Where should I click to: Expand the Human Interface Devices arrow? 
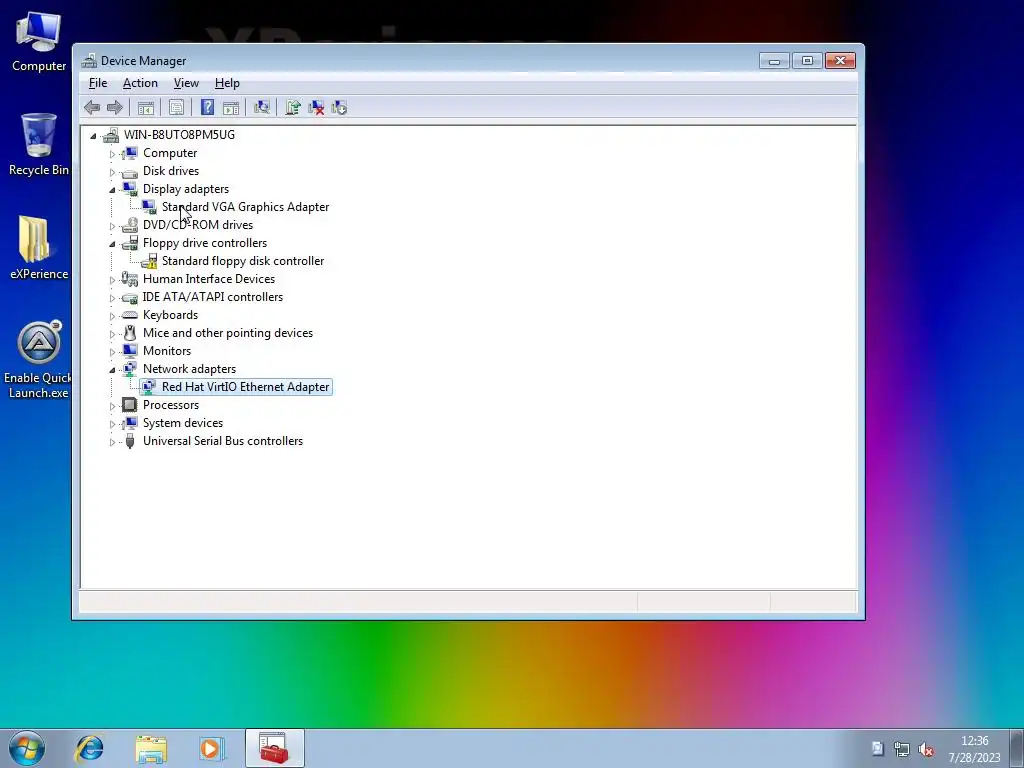[x=112, y=280]
